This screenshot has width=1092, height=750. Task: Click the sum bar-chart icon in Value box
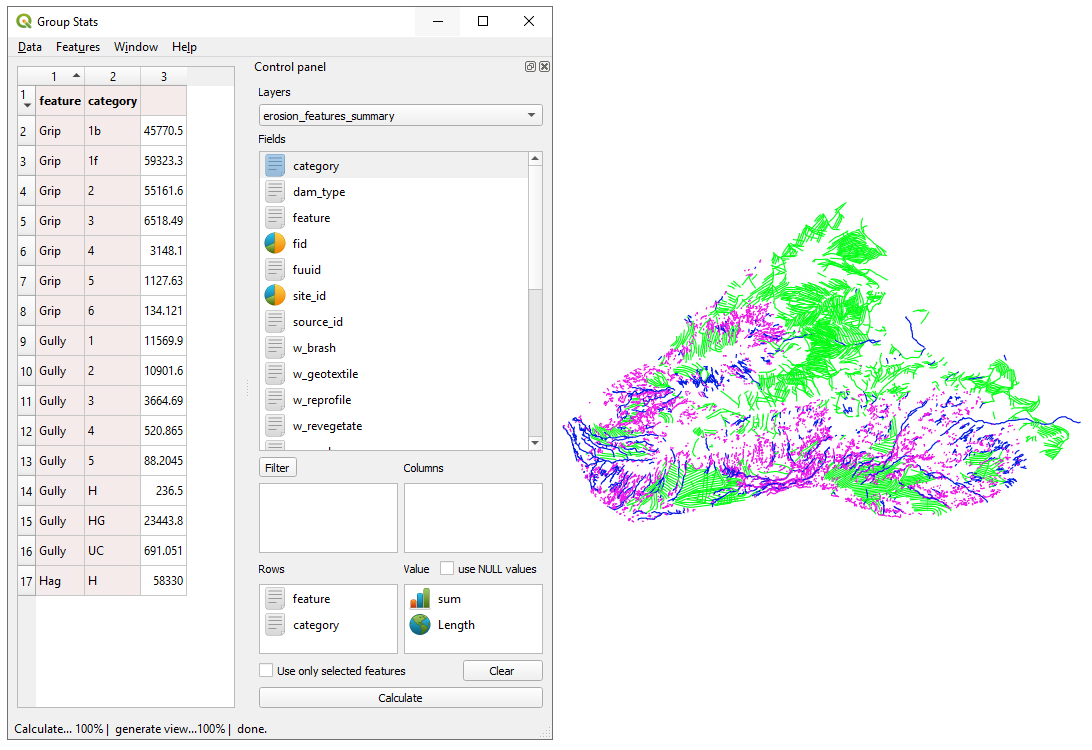(x=420, y=599)
